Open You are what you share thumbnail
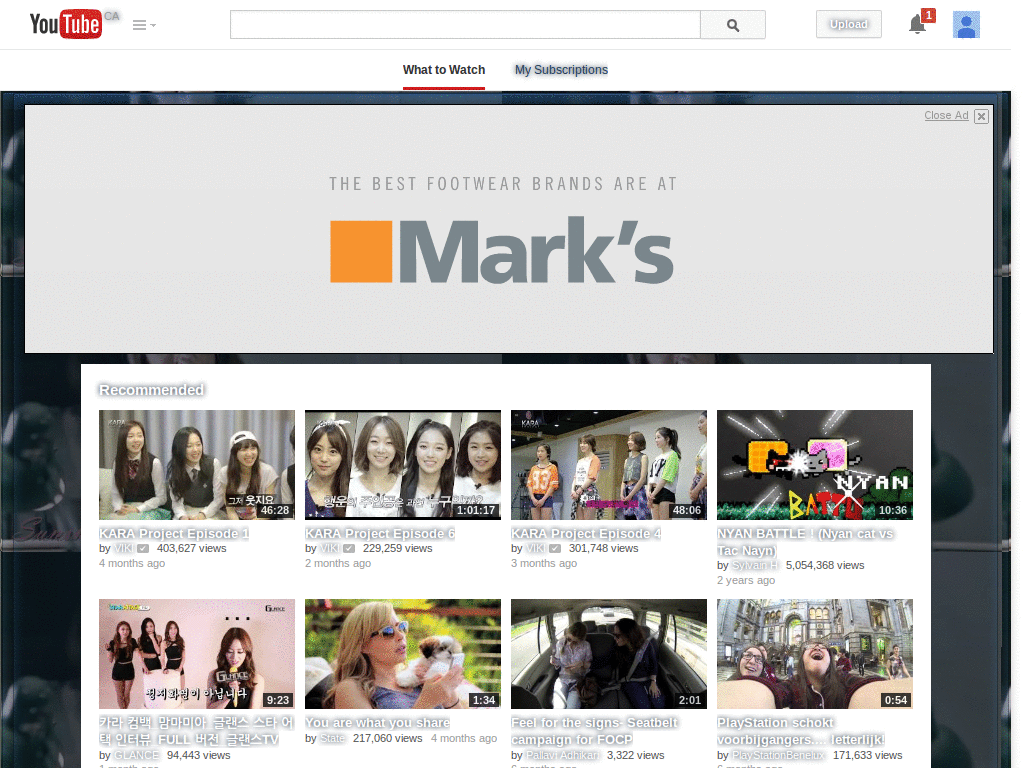This screenshot has height=768, width=1024. click(403, 654)
